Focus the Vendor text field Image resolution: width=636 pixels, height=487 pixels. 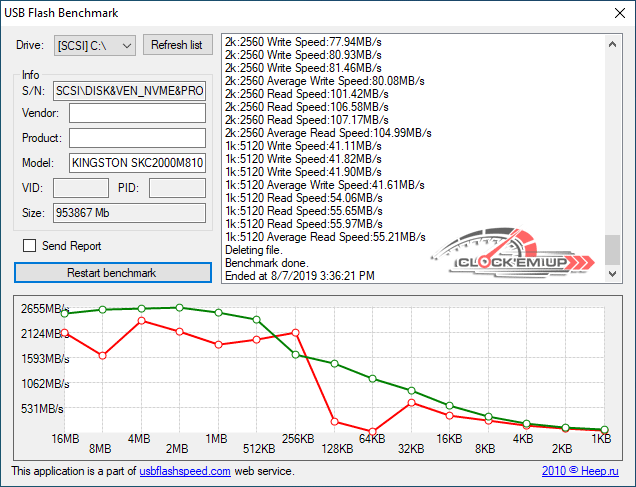coord(137,113)
